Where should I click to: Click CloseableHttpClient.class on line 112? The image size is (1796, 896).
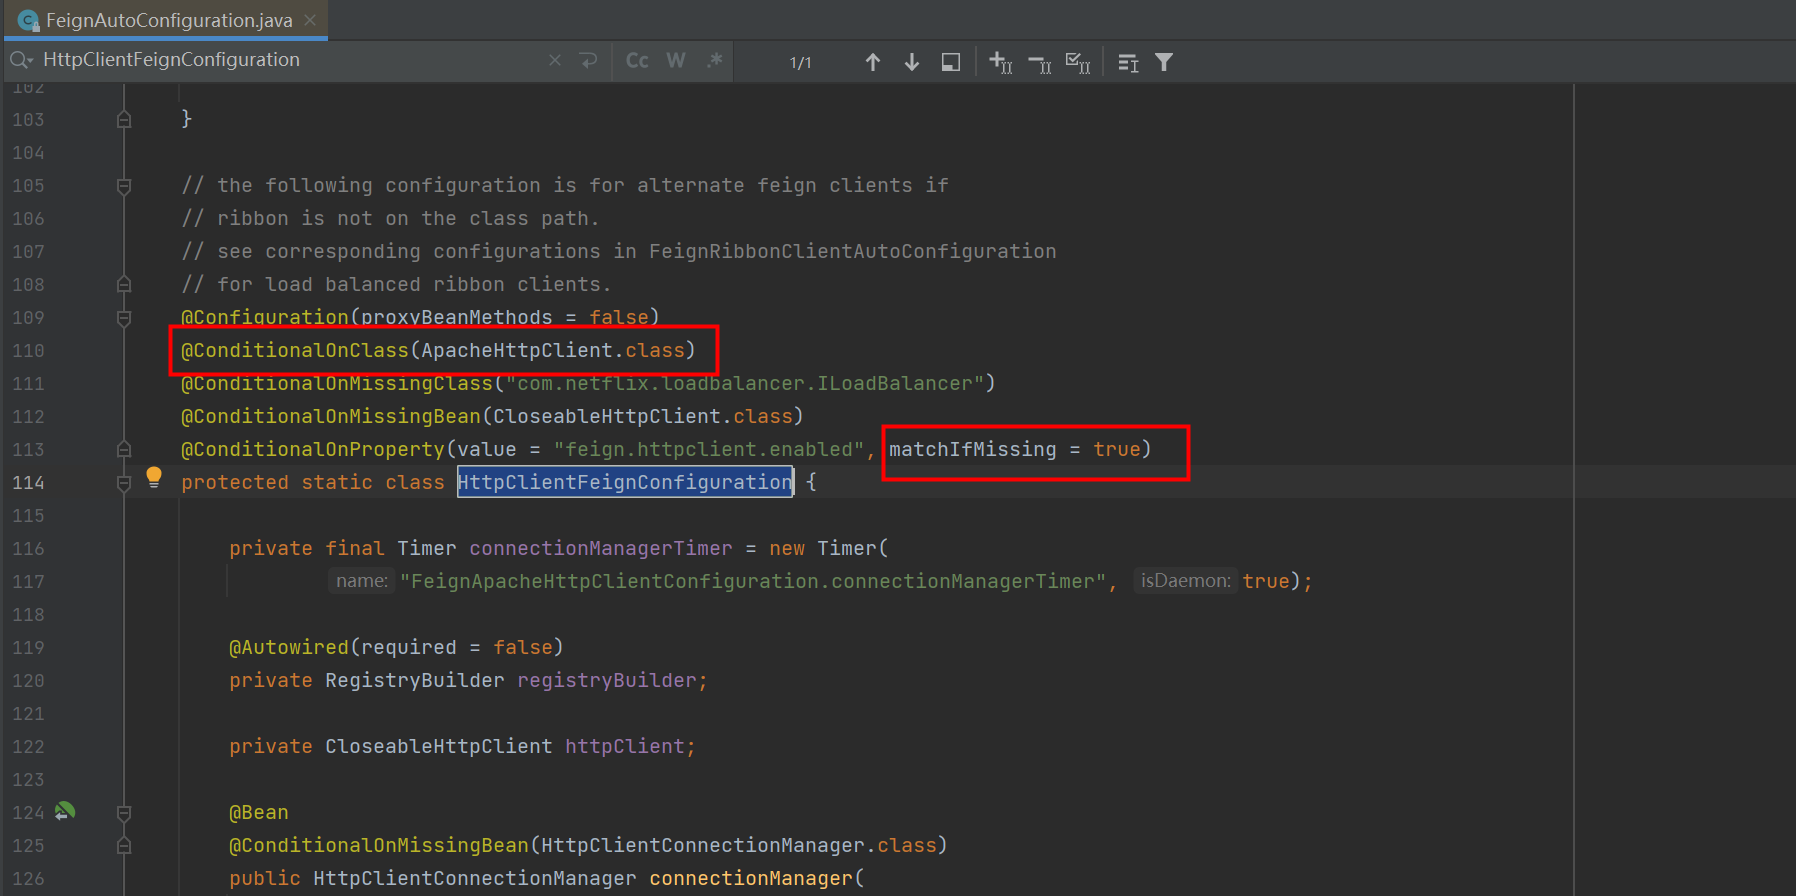point(643,417)
